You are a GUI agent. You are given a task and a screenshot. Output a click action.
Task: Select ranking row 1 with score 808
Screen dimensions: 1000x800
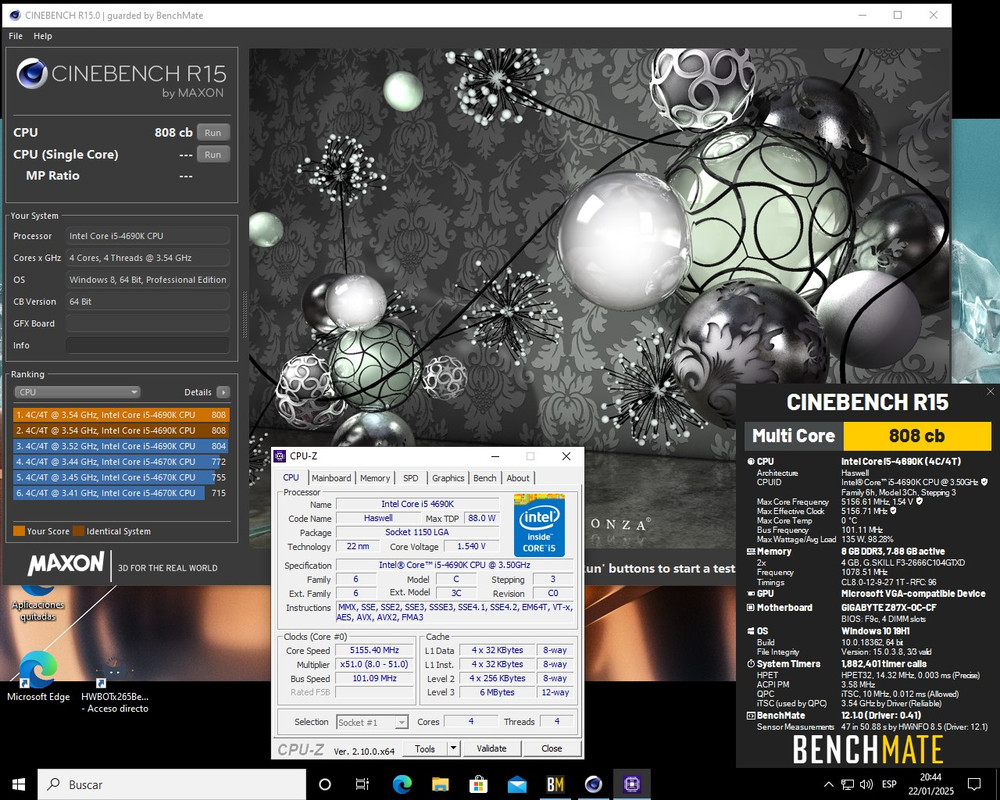(121, 415)
